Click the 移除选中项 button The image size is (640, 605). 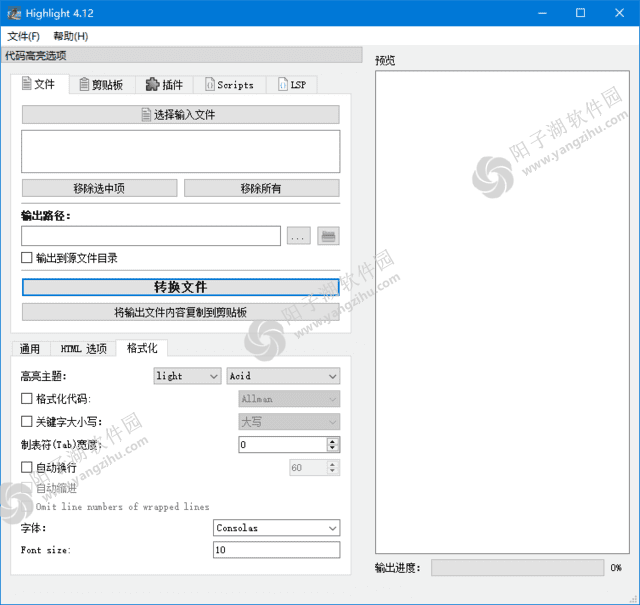click(x=99, y=188)
